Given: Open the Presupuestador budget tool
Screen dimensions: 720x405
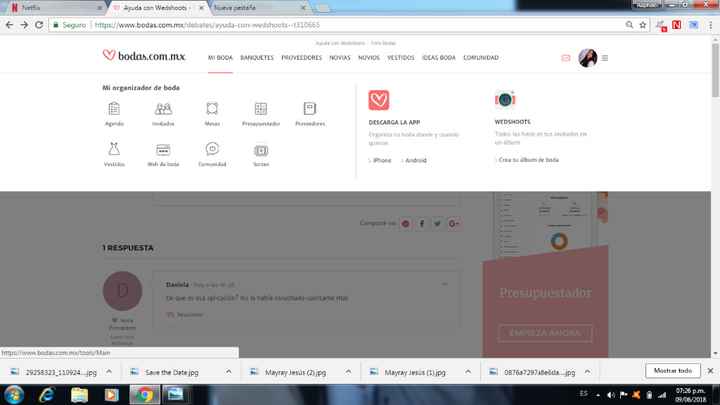Looking at the screenshot, I should [x=261, y=114].
